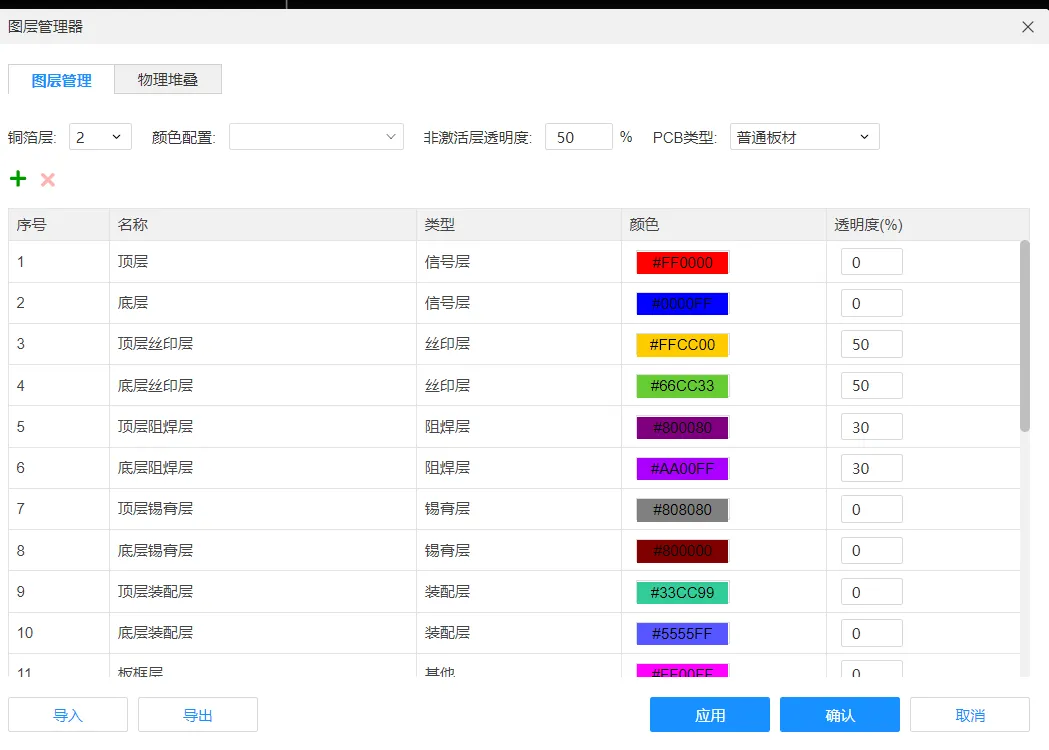Switch to the 物理堆叠 tab
The height and width of the screenshot is (750, 1049).
click(x=167, y=80)
